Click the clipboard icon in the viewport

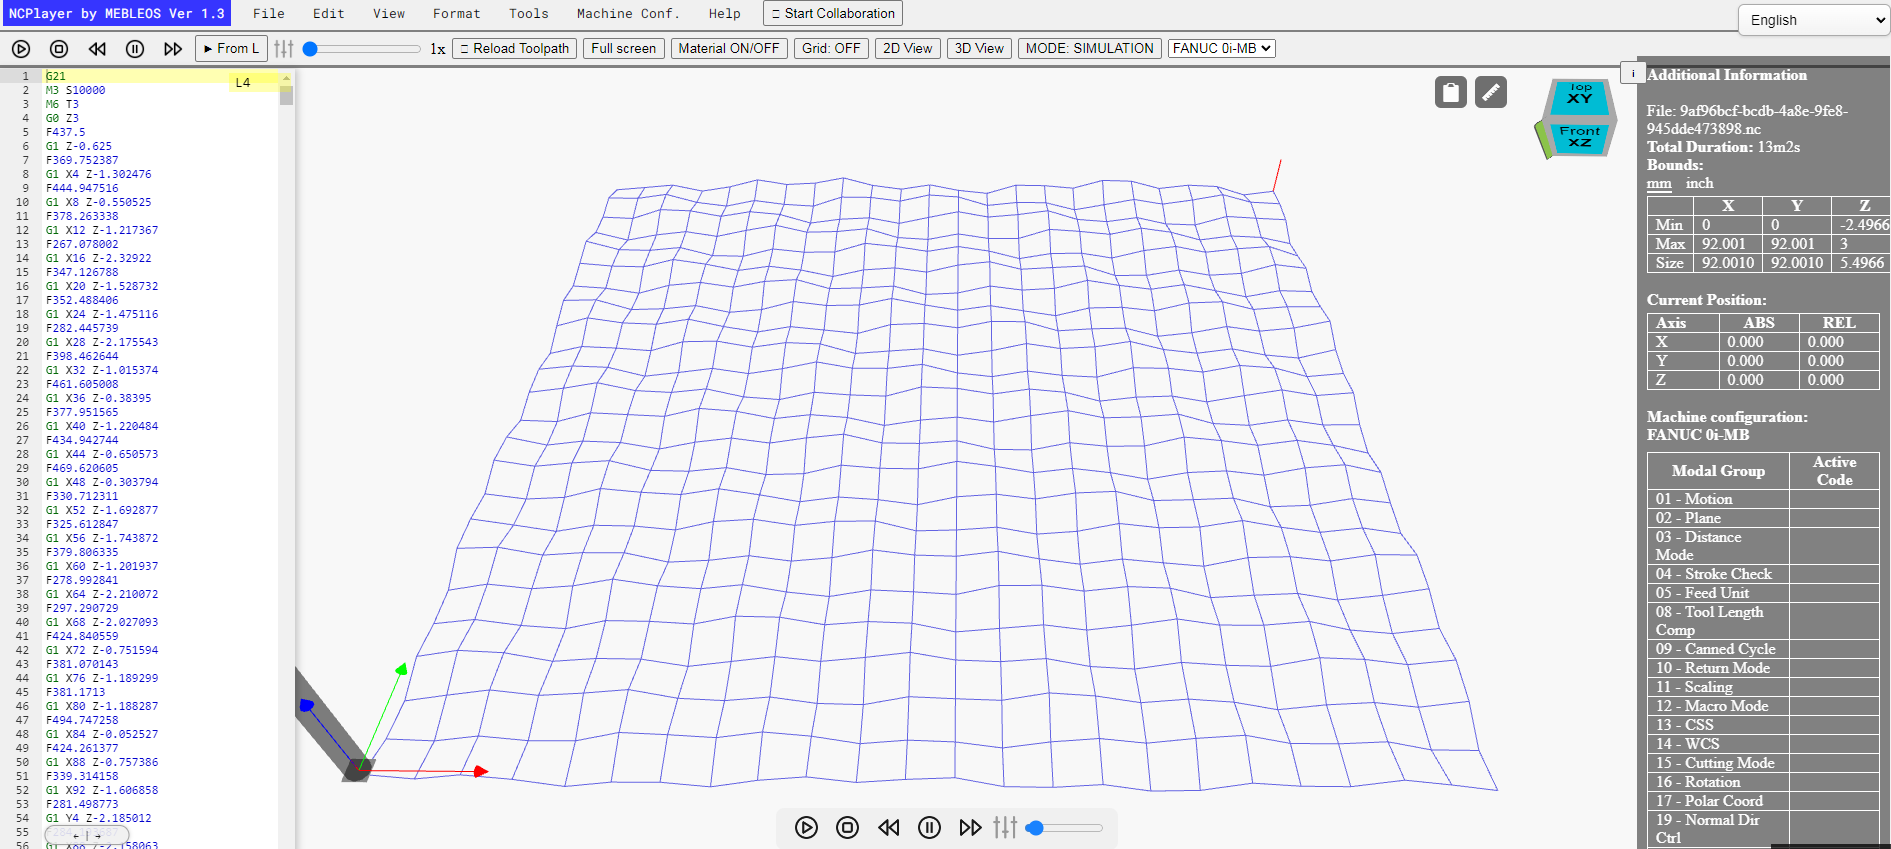coord(1451,92)
